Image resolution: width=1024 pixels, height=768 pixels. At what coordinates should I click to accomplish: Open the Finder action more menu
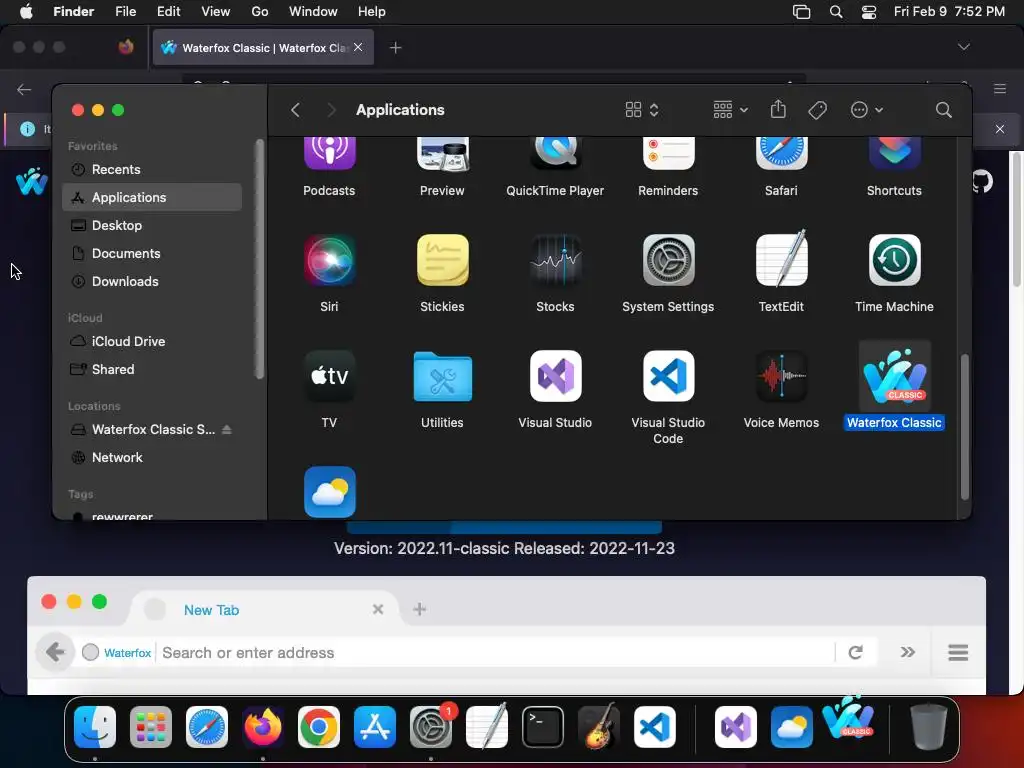867,110
